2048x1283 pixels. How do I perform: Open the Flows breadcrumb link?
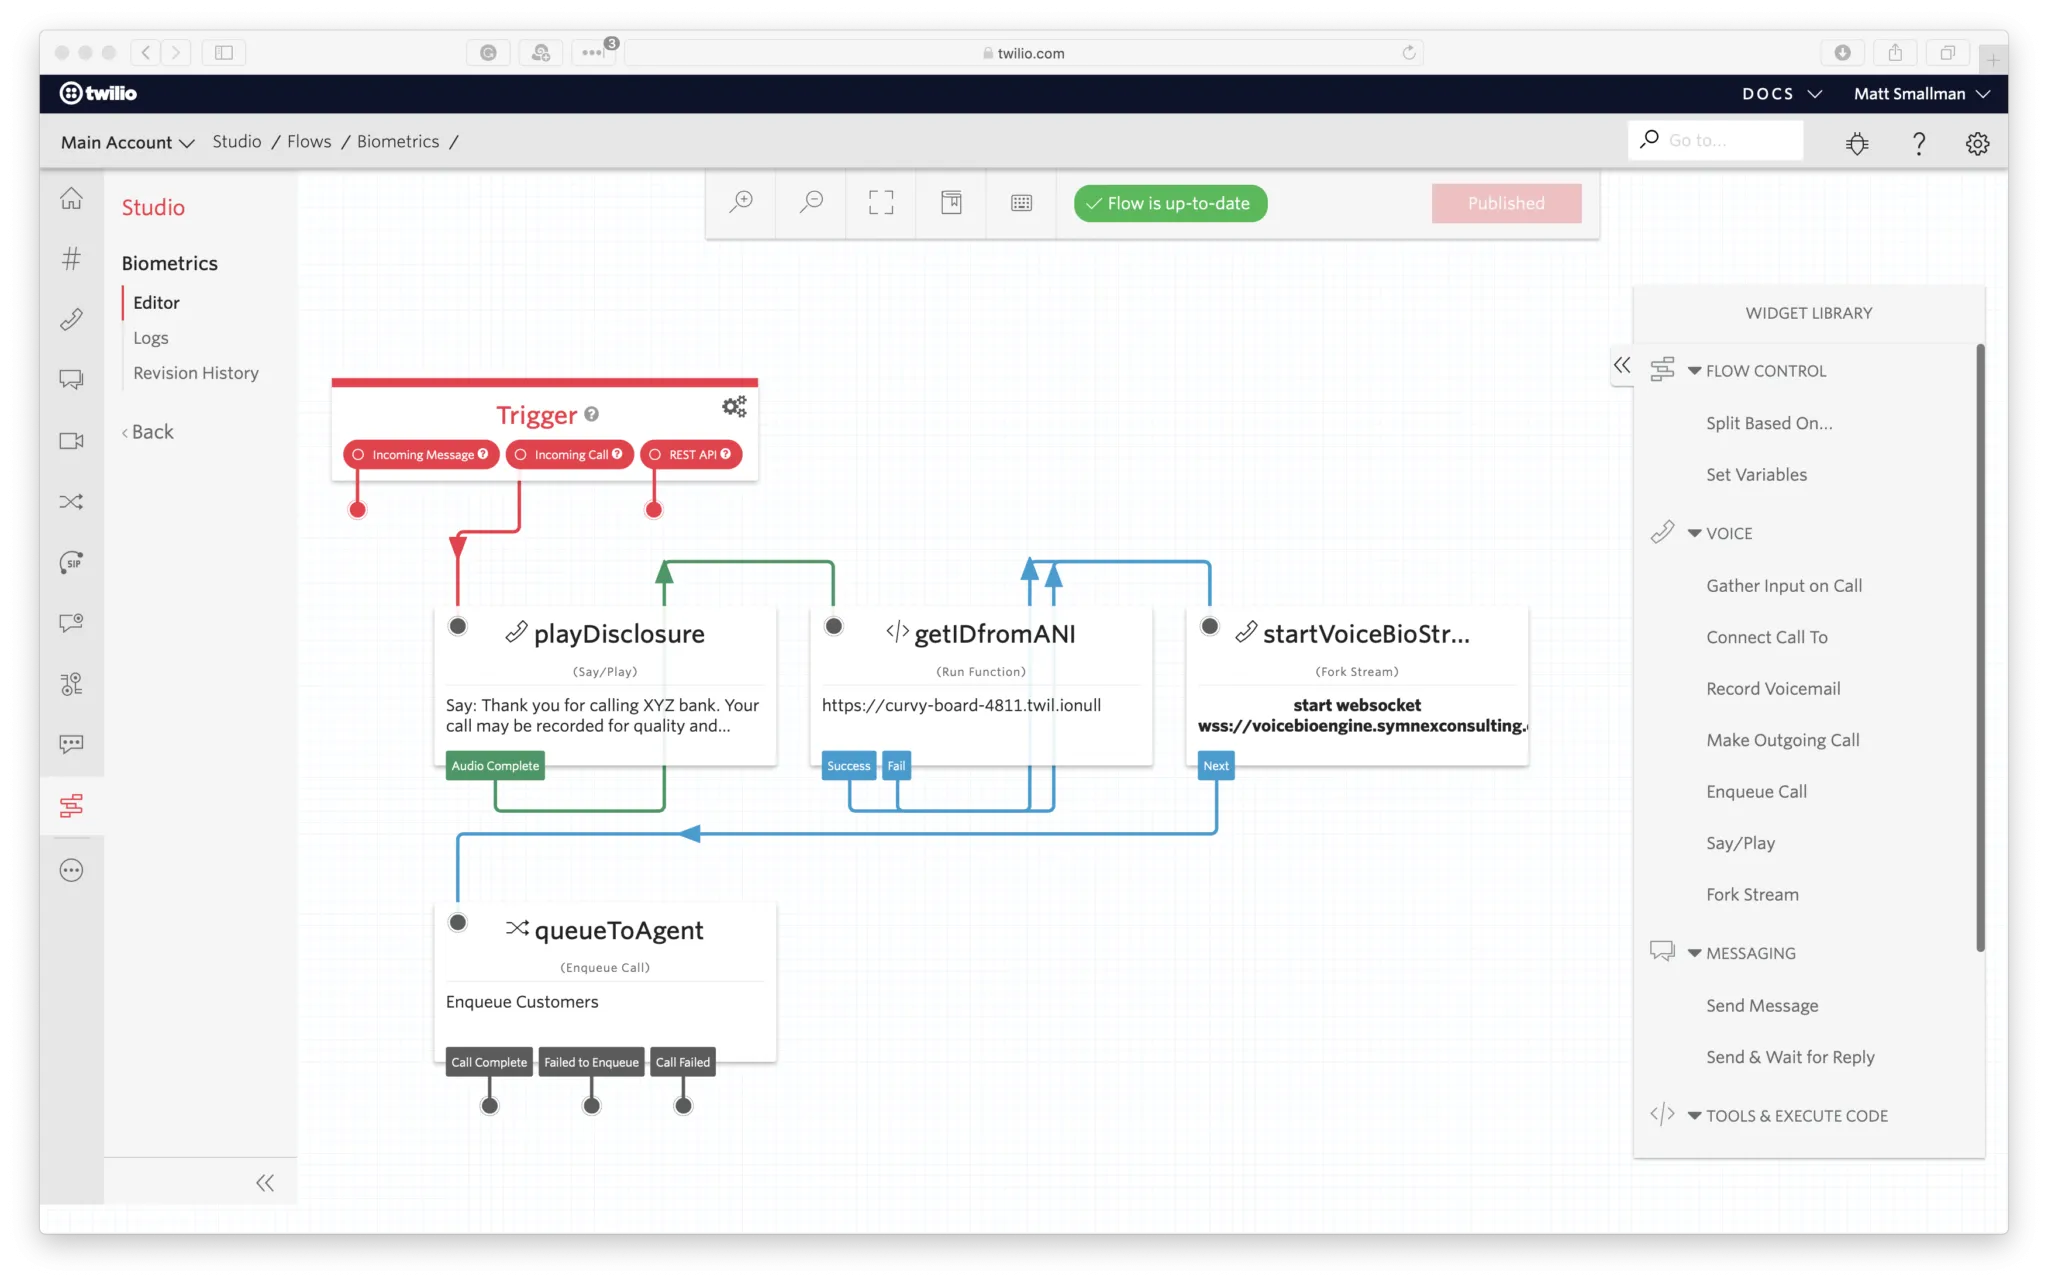[x=308, y=141]
